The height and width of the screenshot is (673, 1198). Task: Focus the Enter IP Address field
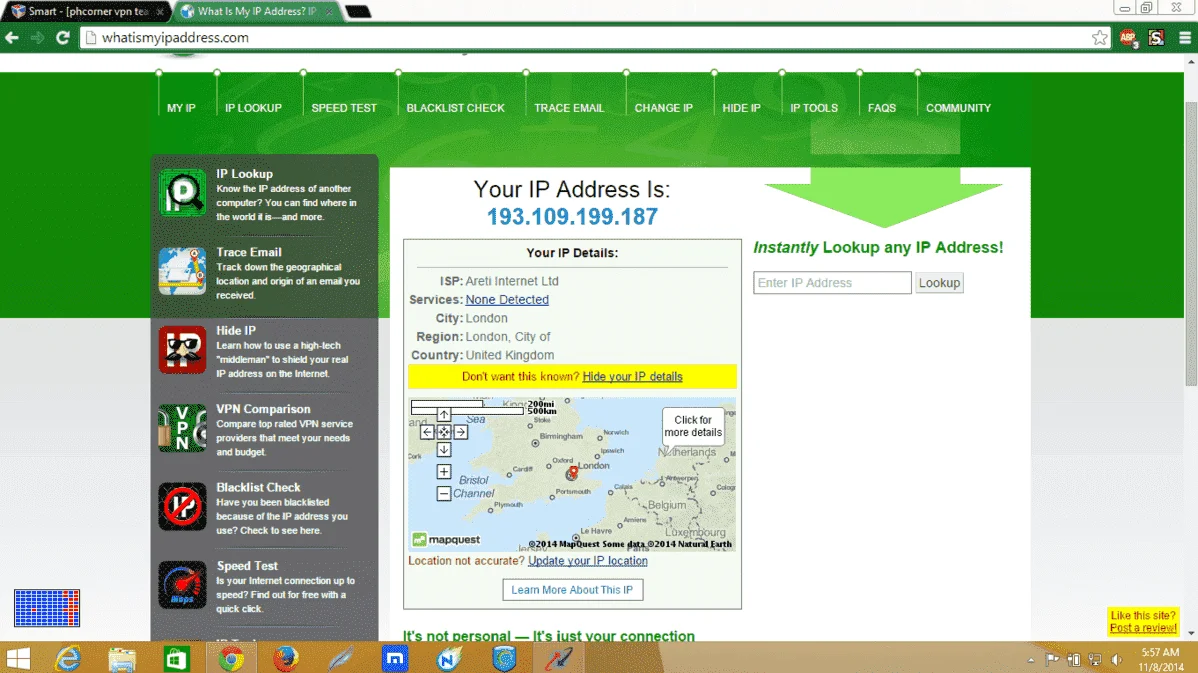(832, 283)
